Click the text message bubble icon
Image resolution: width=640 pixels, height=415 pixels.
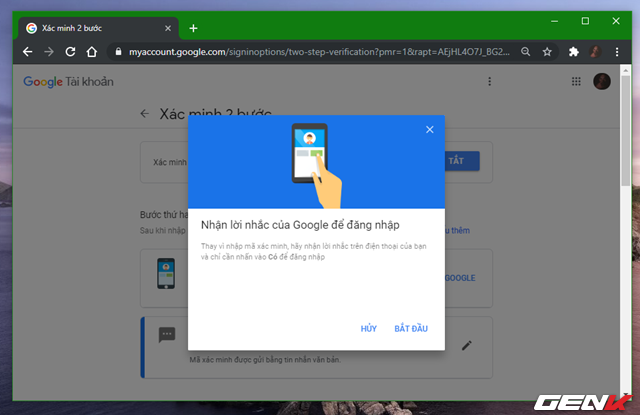click(x=167, y=335)
